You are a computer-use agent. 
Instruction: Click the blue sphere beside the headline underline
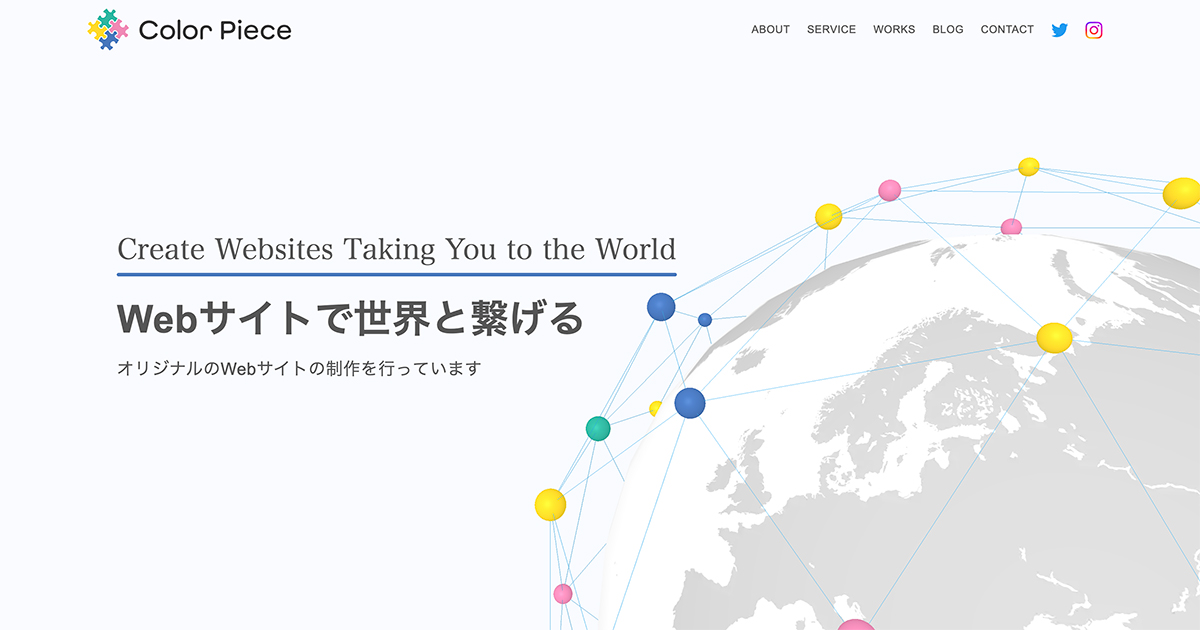[661, 307]
